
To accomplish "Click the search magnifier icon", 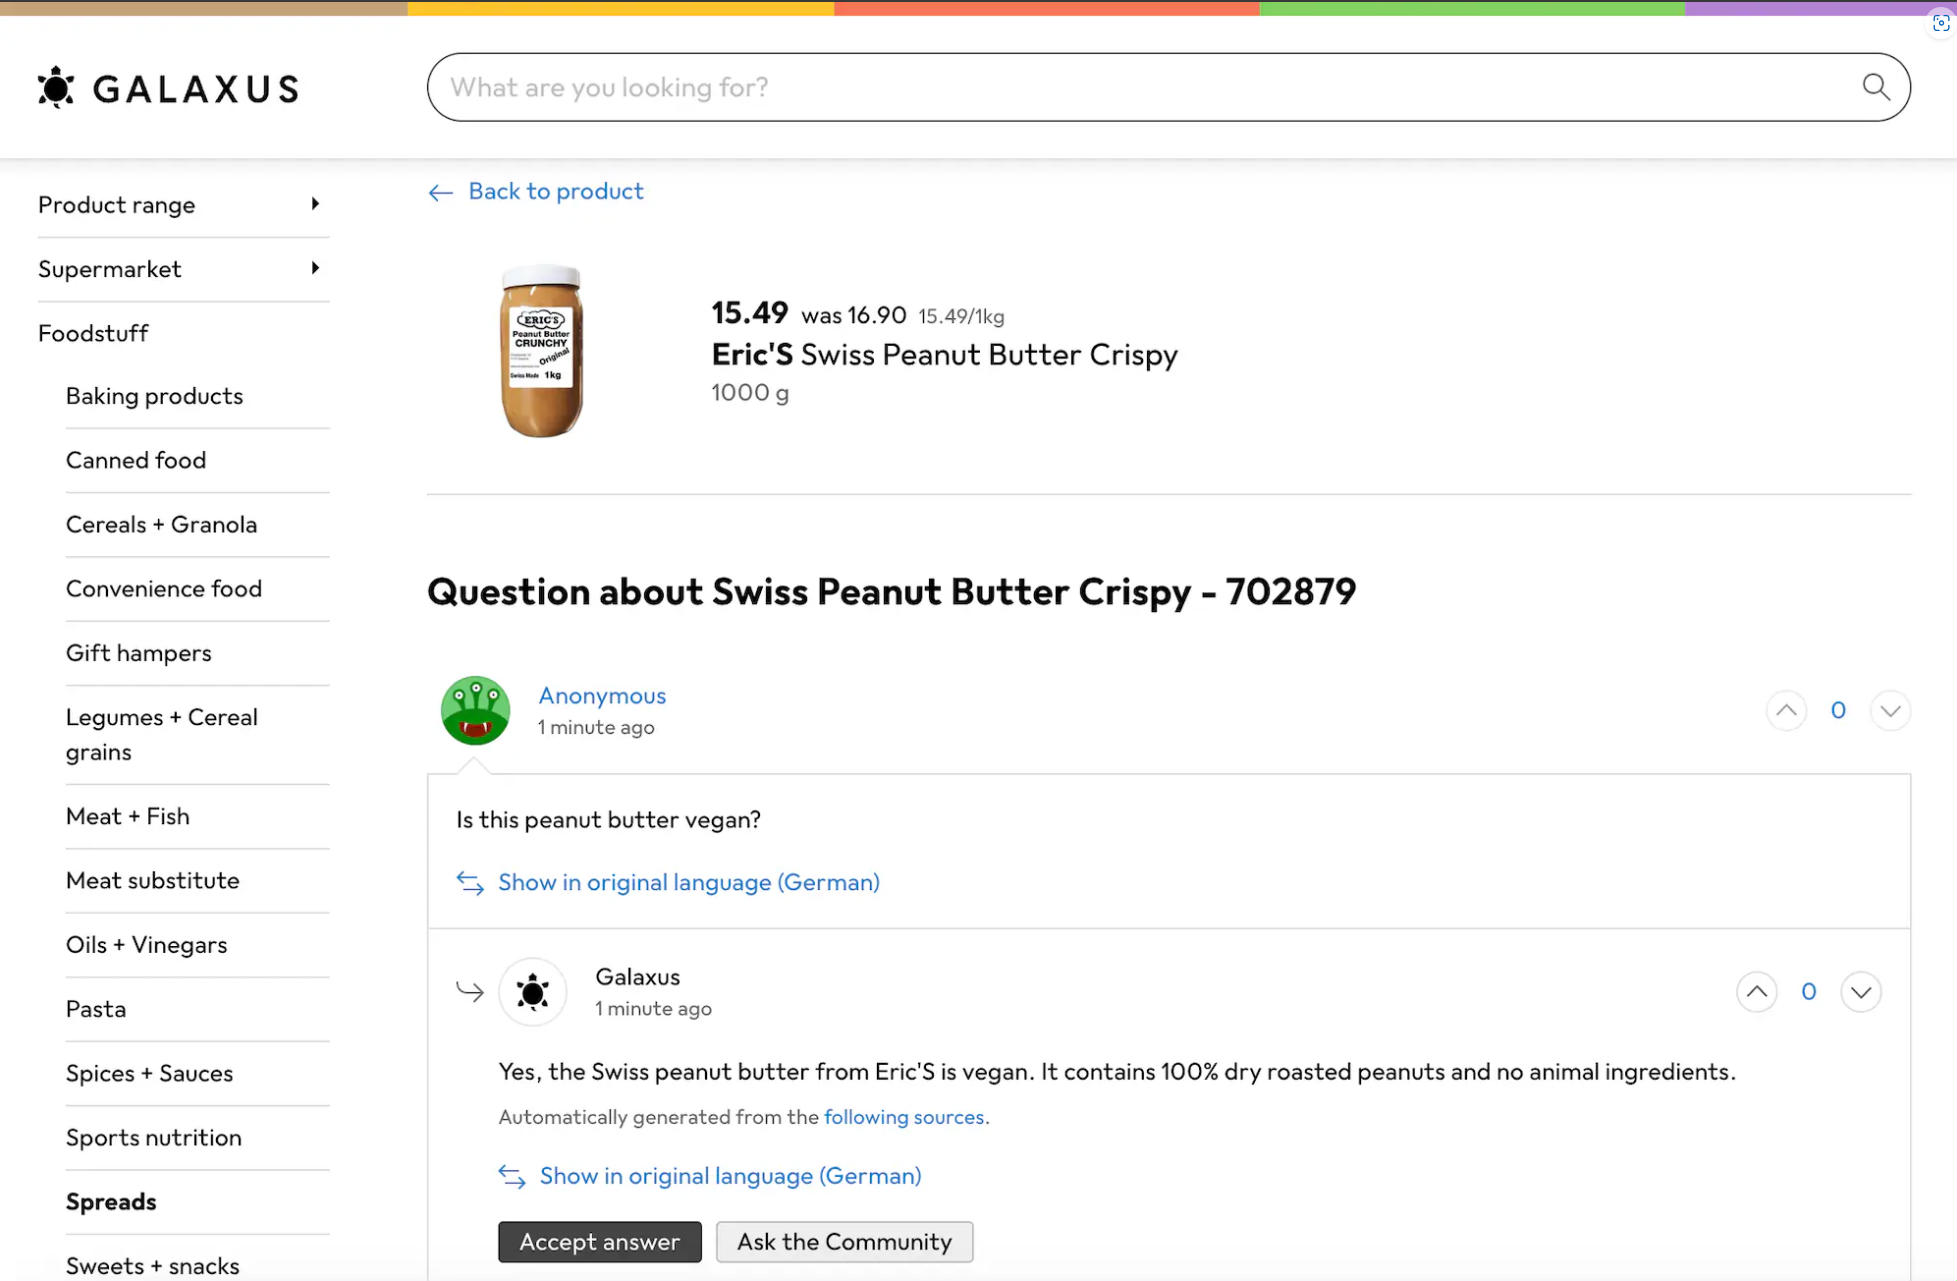I will [x=1876, y=87].
